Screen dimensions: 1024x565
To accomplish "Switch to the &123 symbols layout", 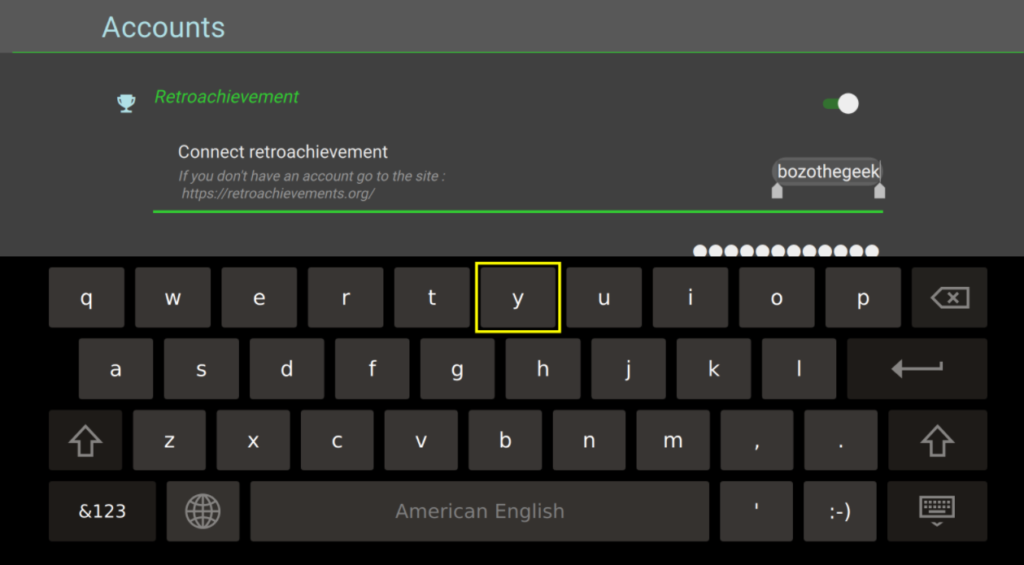I will 102,511.
